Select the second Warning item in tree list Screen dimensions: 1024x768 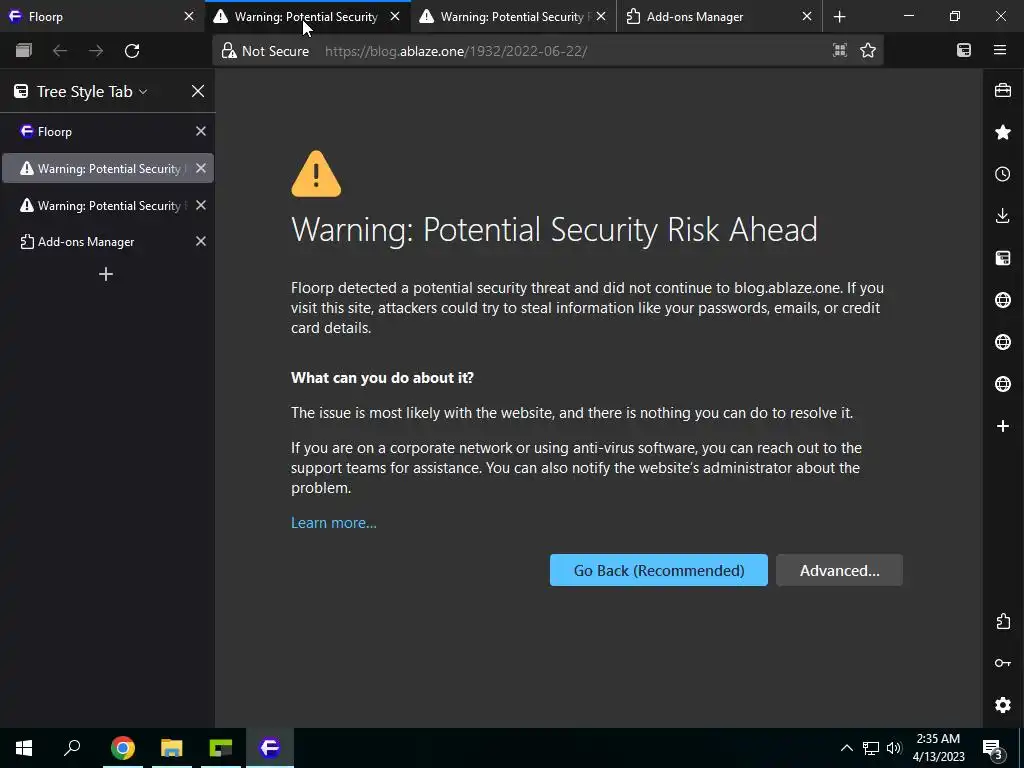point(108,205)
